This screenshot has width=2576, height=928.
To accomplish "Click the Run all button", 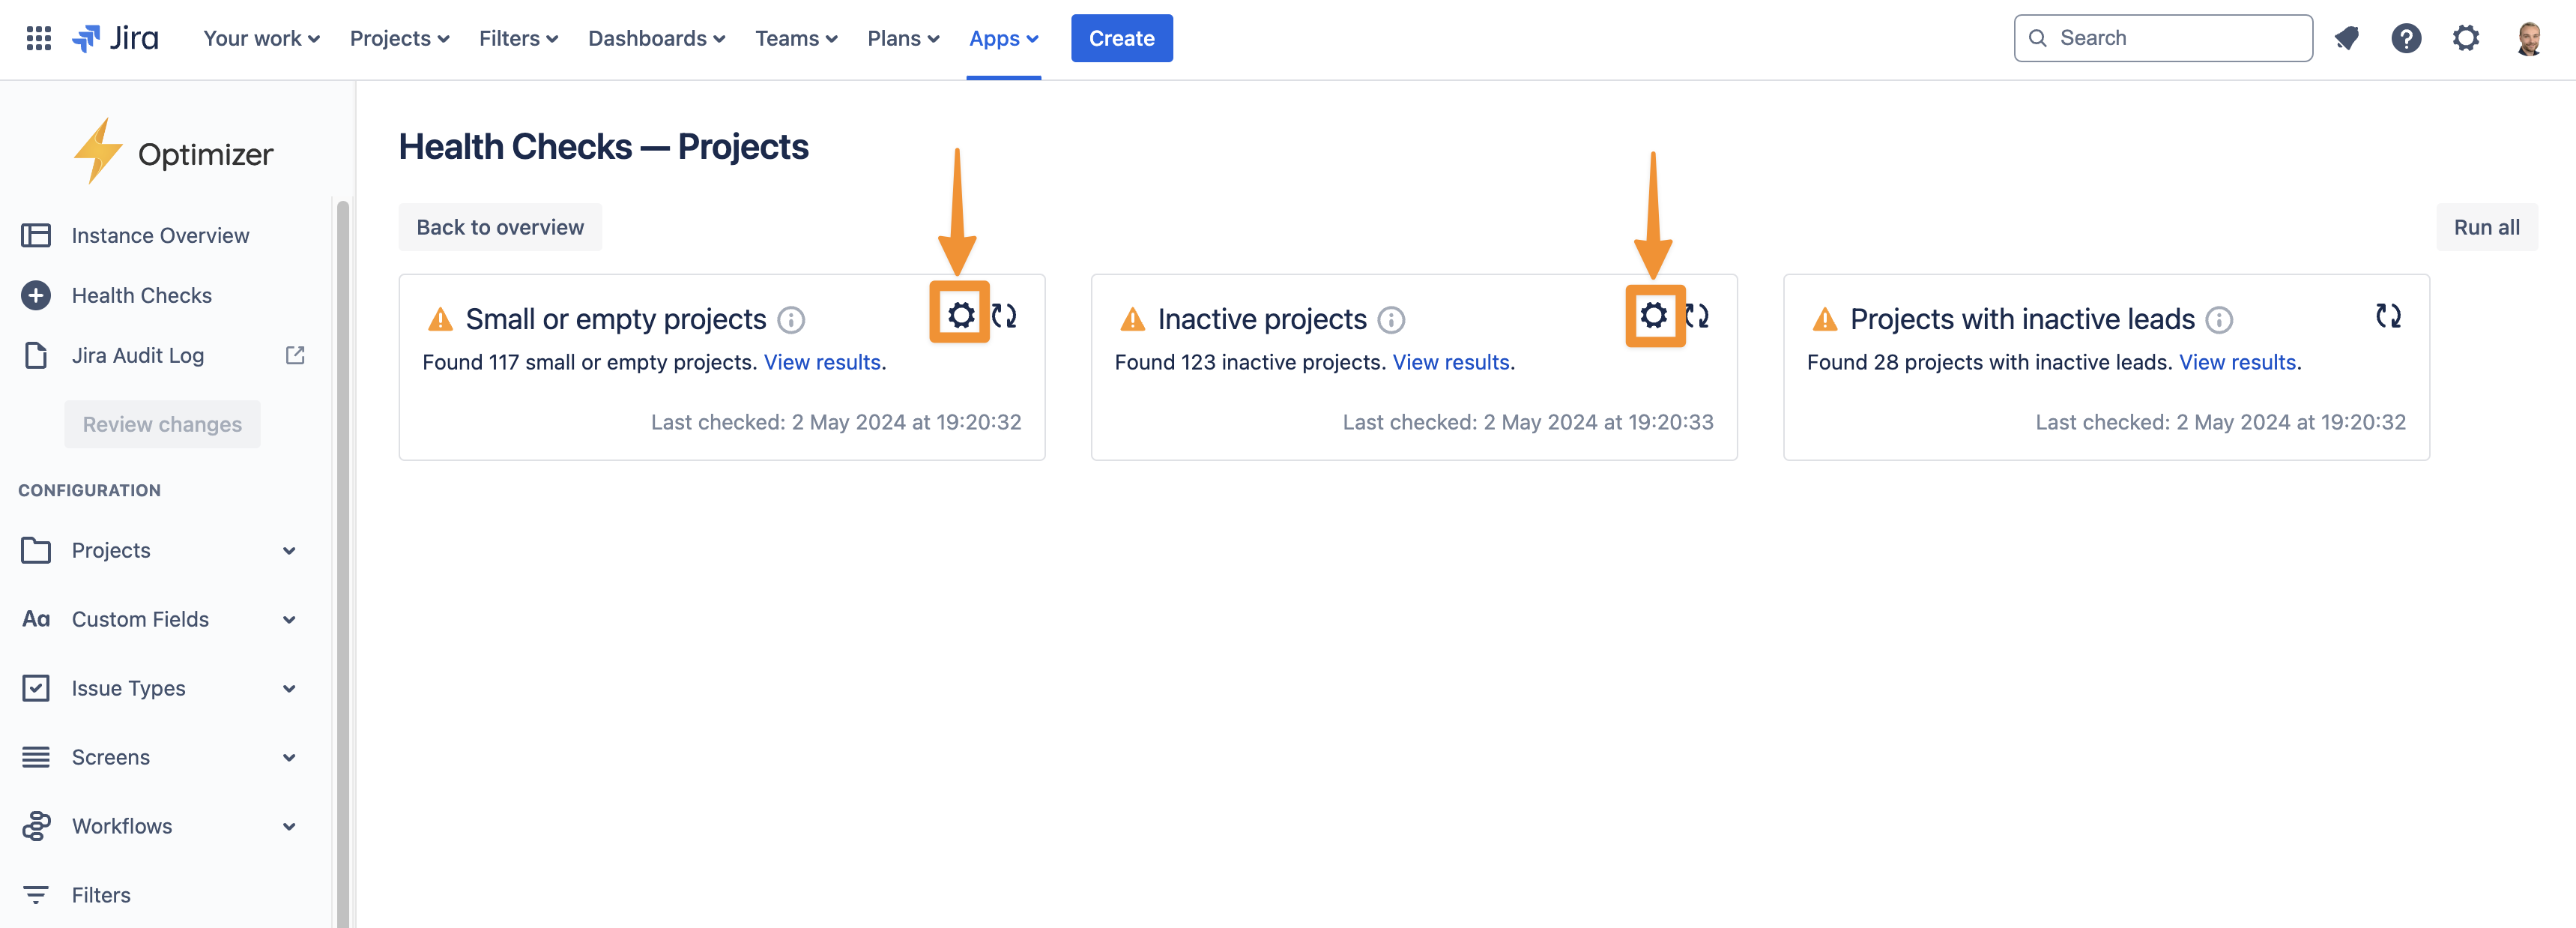I will 2486,227.
